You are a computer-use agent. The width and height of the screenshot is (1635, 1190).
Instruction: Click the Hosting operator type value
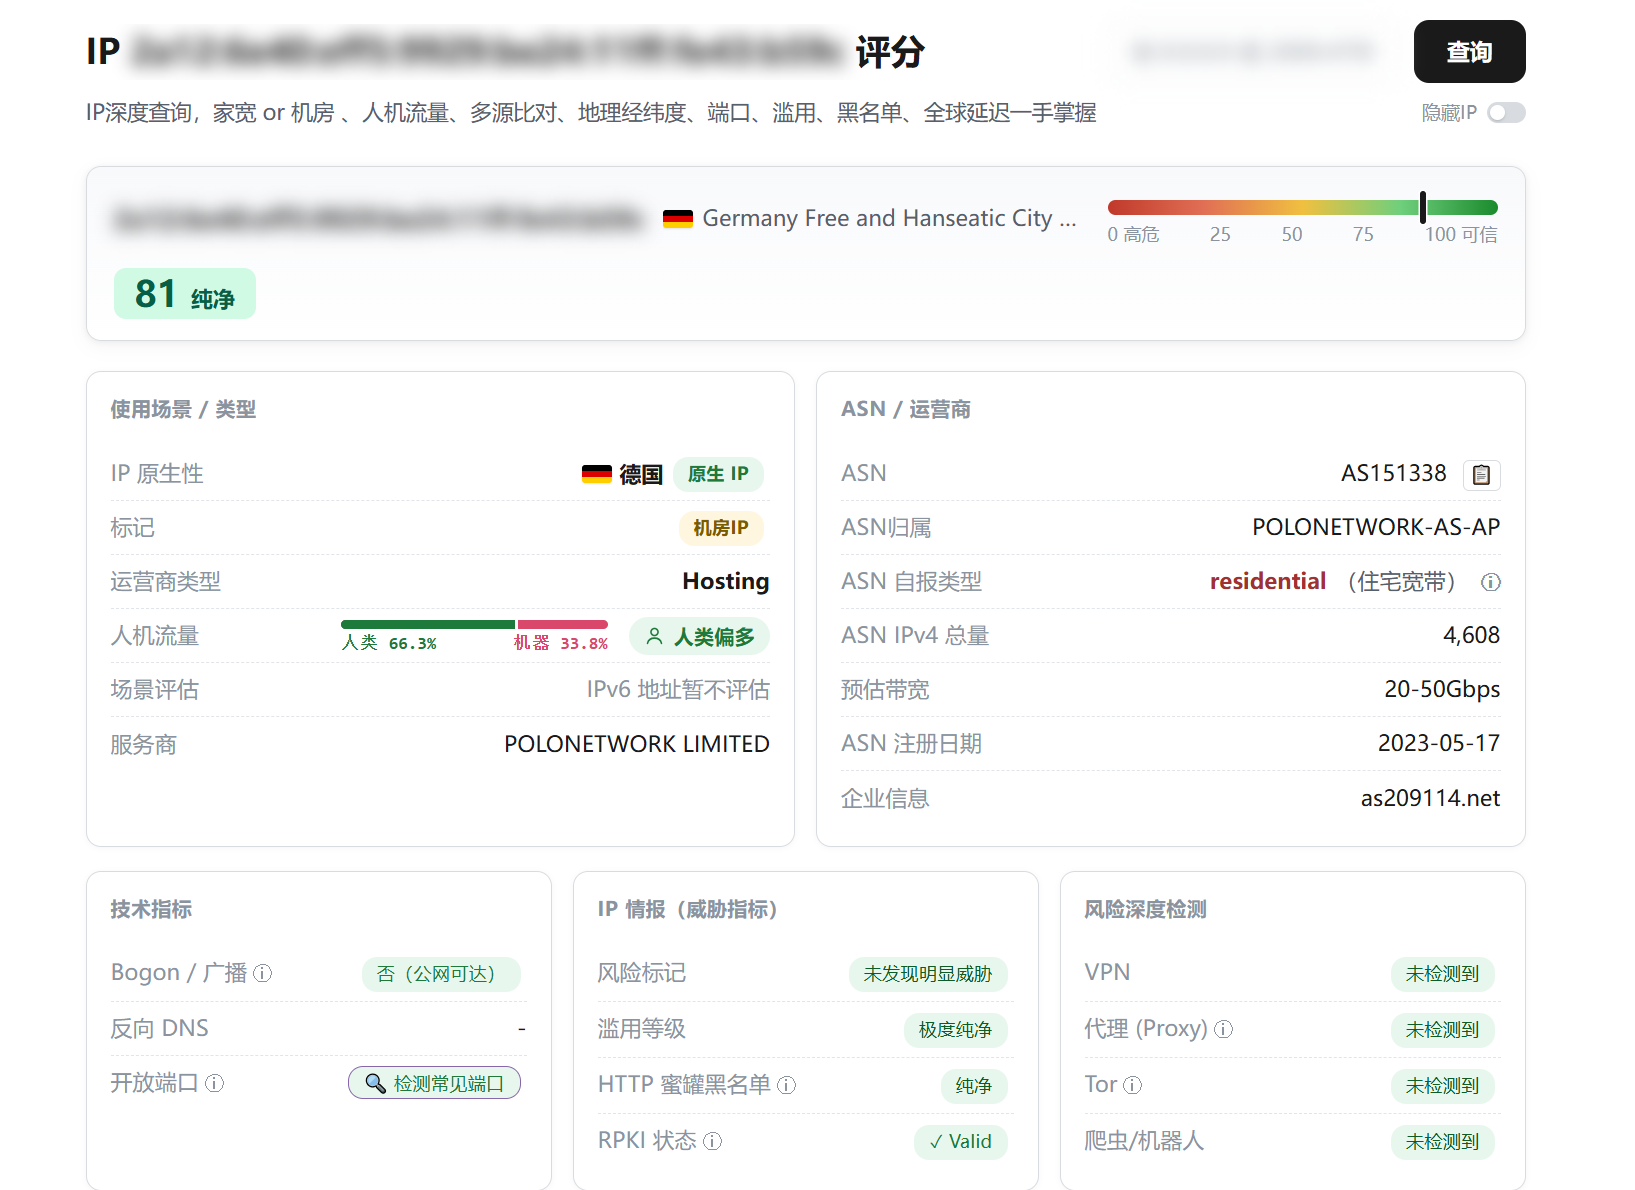coord(726,581)
